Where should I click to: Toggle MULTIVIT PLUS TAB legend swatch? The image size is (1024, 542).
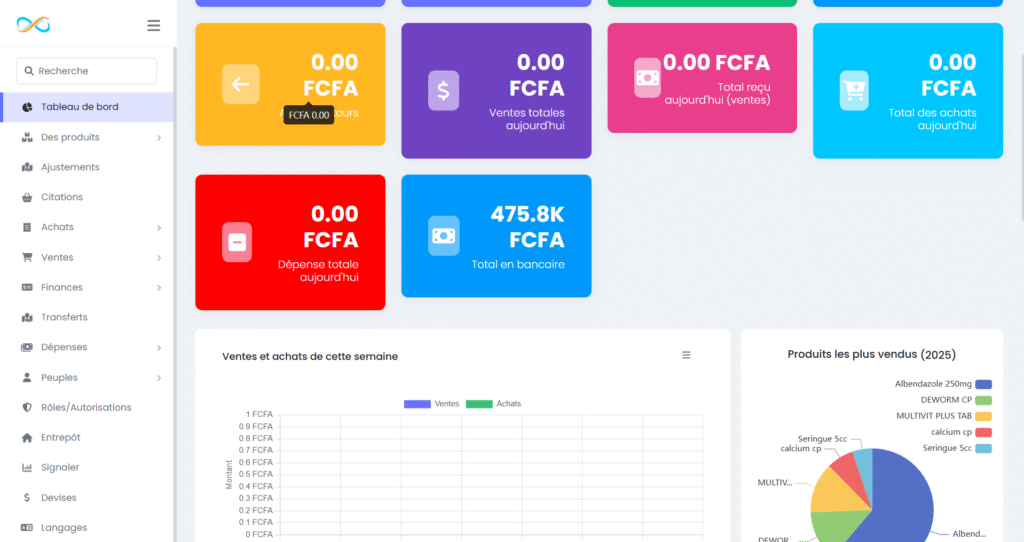pos(984,417)
